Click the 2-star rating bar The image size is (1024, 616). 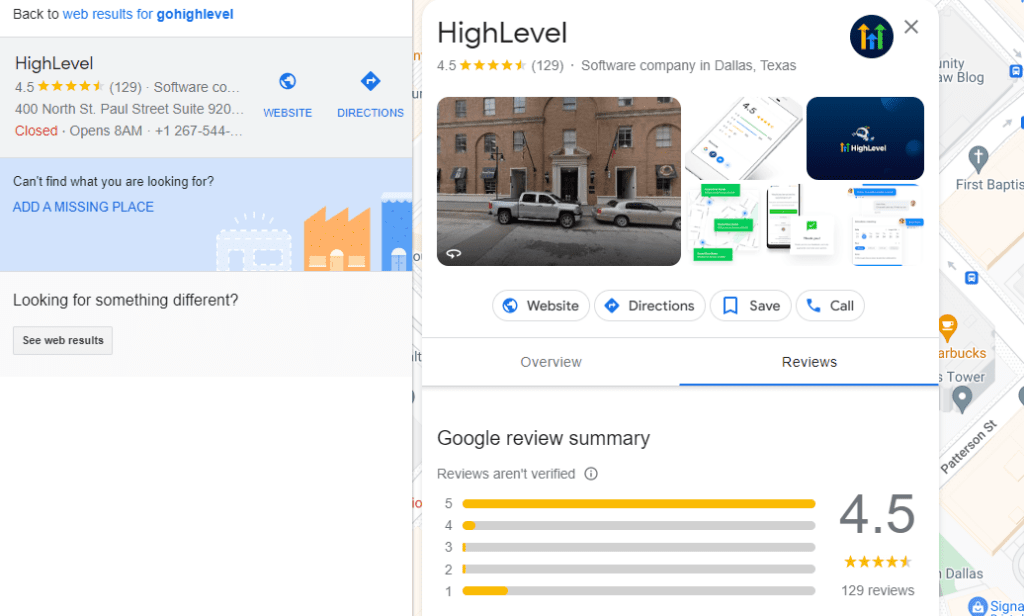tap(639, 569)
